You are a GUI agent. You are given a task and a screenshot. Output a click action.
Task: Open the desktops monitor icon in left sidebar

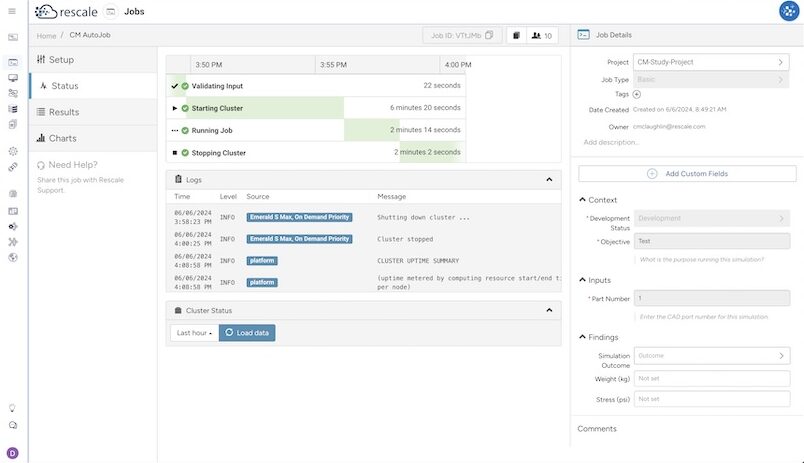point(13,78)
